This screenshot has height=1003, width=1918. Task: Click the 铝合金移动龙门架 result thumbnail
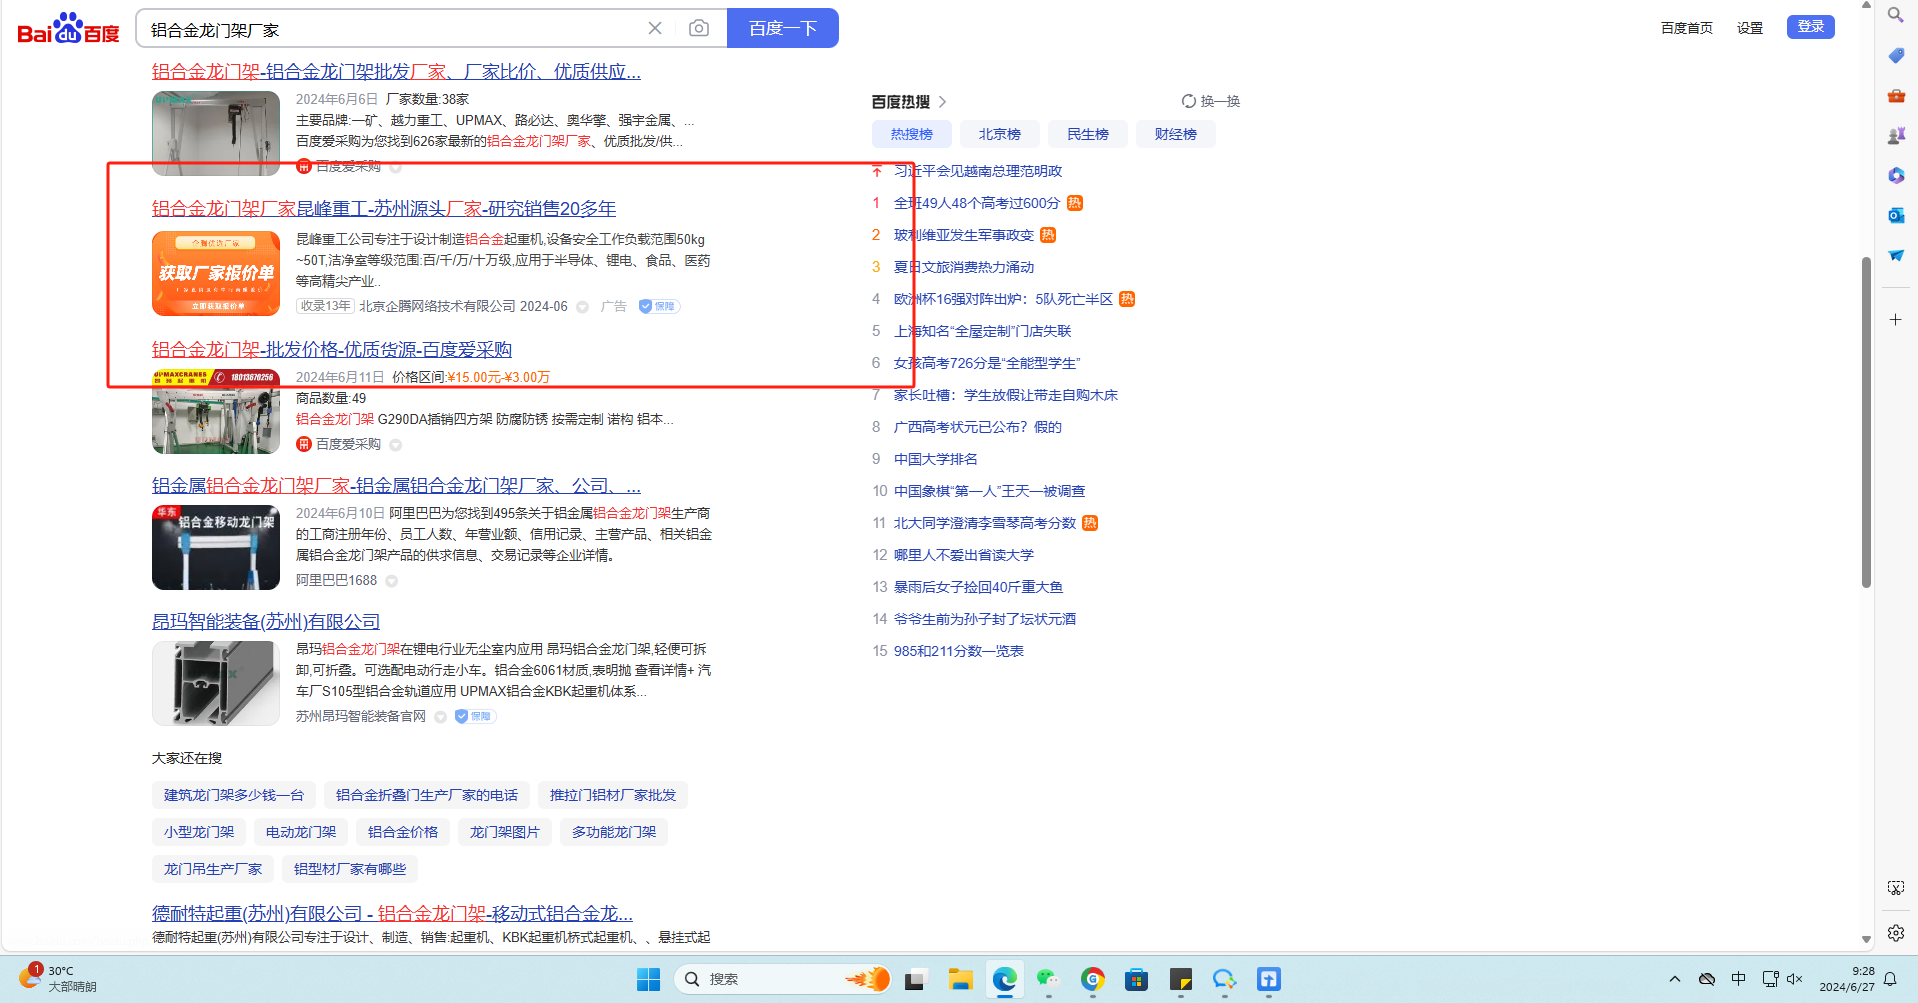point(216,547)
